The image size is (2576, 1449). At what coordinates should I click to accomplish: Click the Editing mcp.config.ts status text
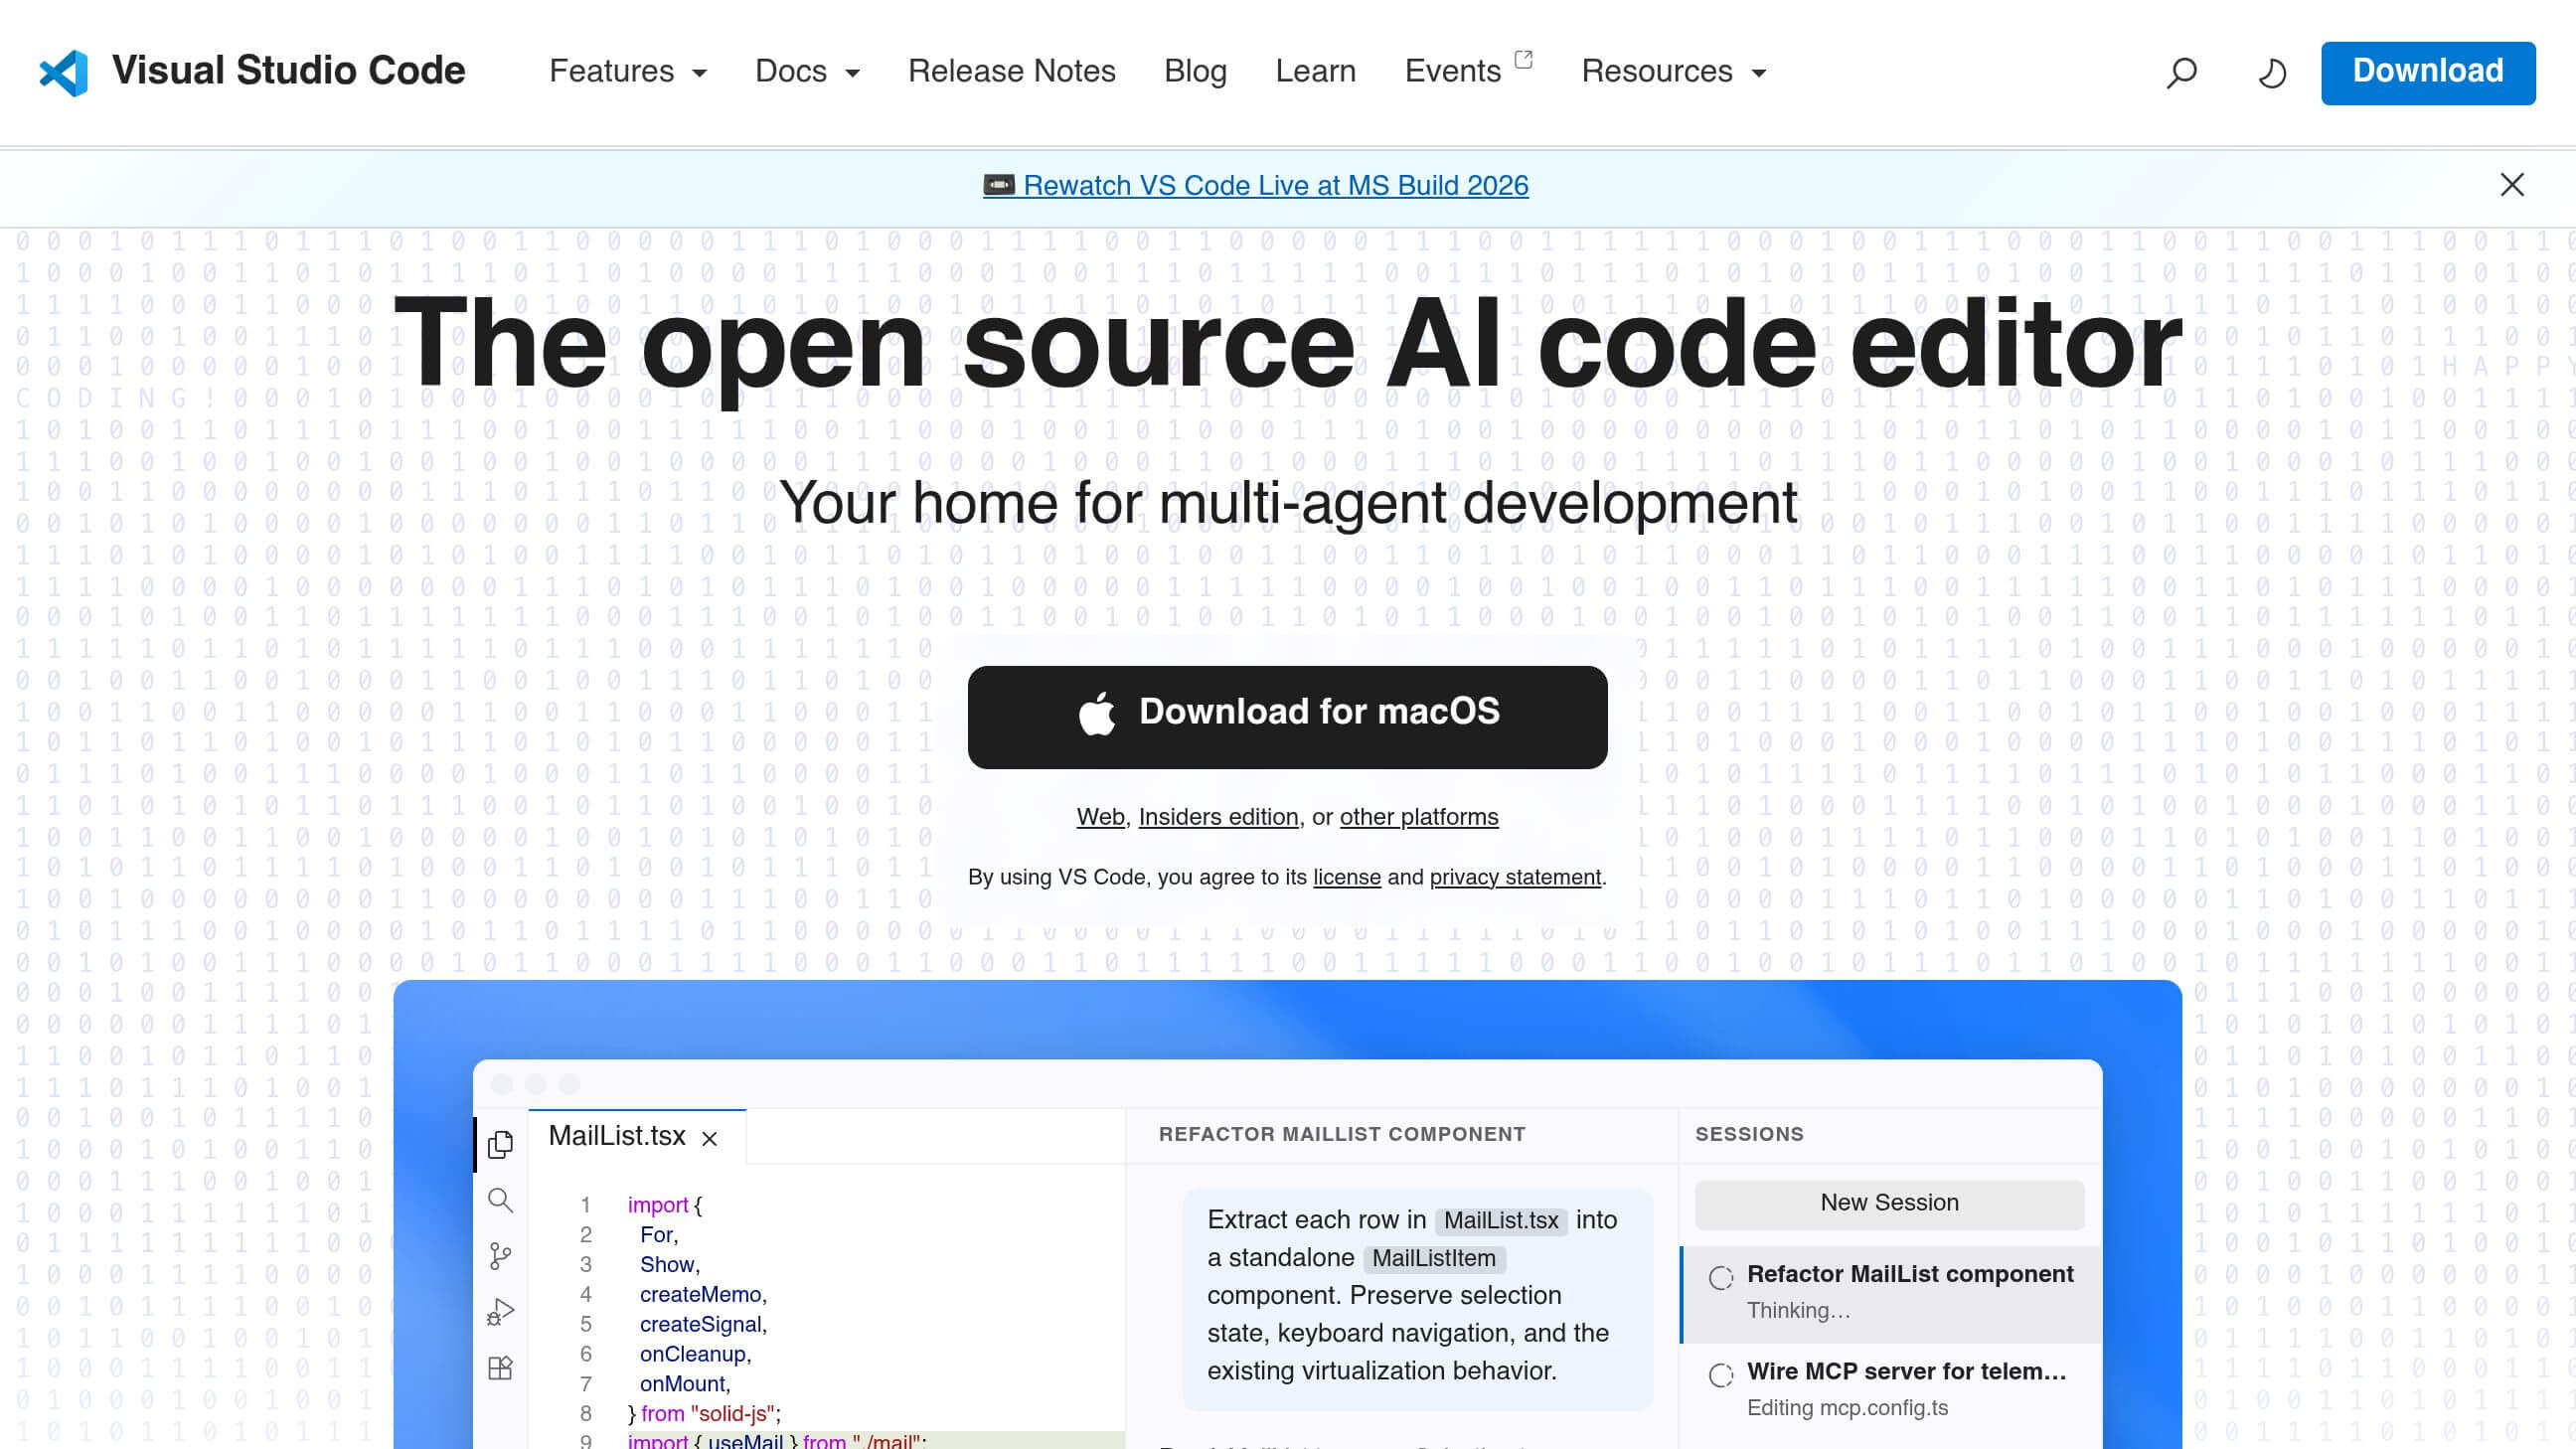click(x=1847, y=1408)
